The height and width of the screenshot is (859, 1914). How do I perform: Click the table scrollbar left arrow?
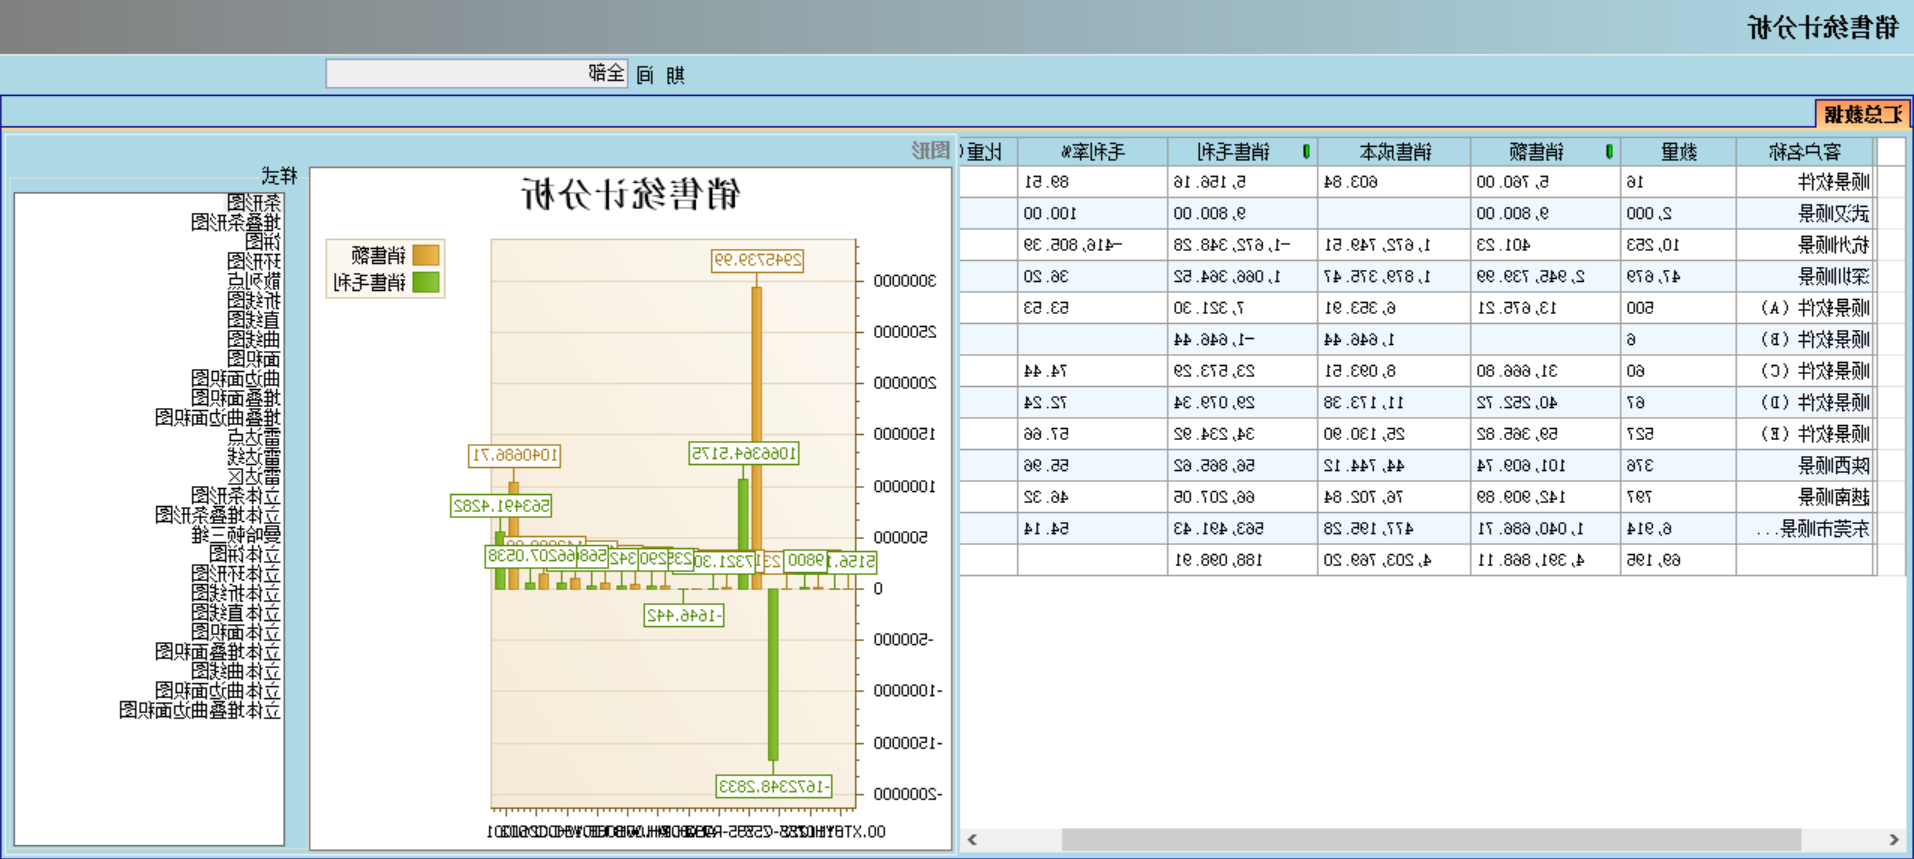tap(972, 840)
